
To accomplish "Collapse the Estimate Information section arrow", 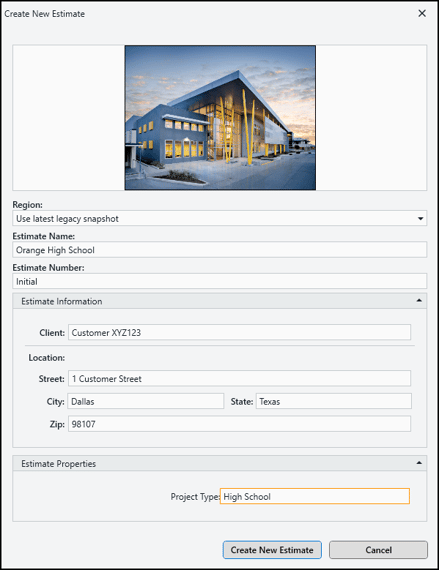I will tap(419, 301).
